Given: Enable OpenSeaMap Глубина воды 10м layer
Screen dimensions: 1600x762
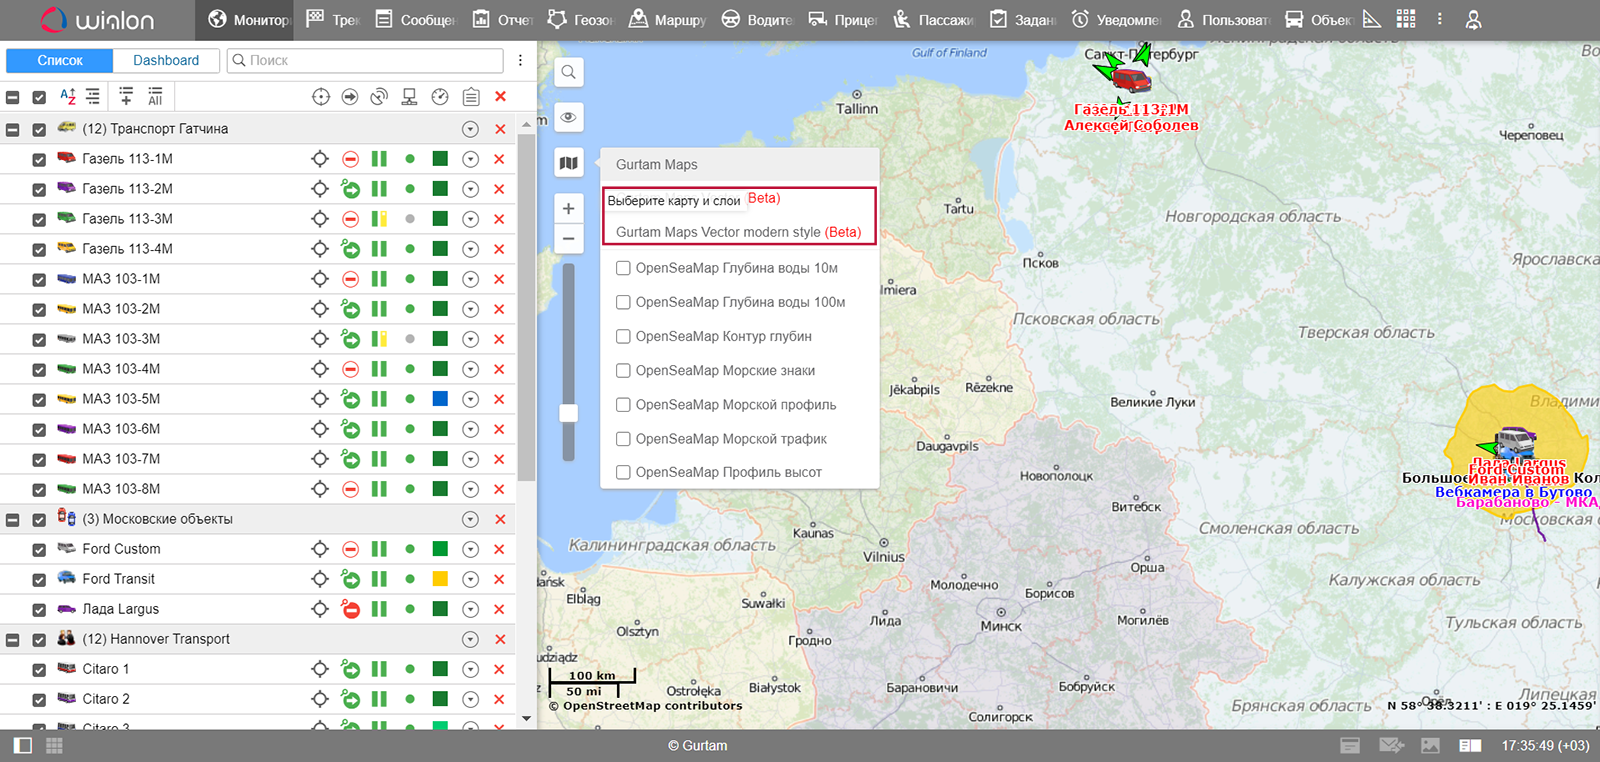Looking at the screenshot, I should point(623,268).
